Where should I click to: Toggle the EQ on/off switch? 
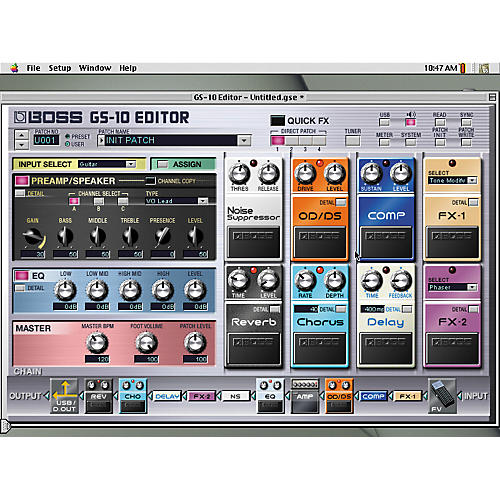pos(22,276)
